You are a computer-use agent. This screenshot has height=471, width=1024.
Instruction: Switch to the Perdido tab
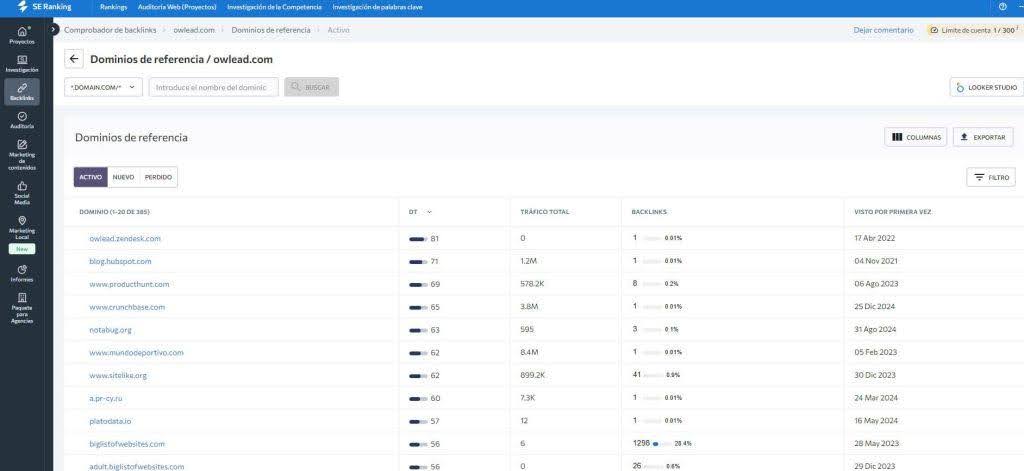(x=158, y=177)
